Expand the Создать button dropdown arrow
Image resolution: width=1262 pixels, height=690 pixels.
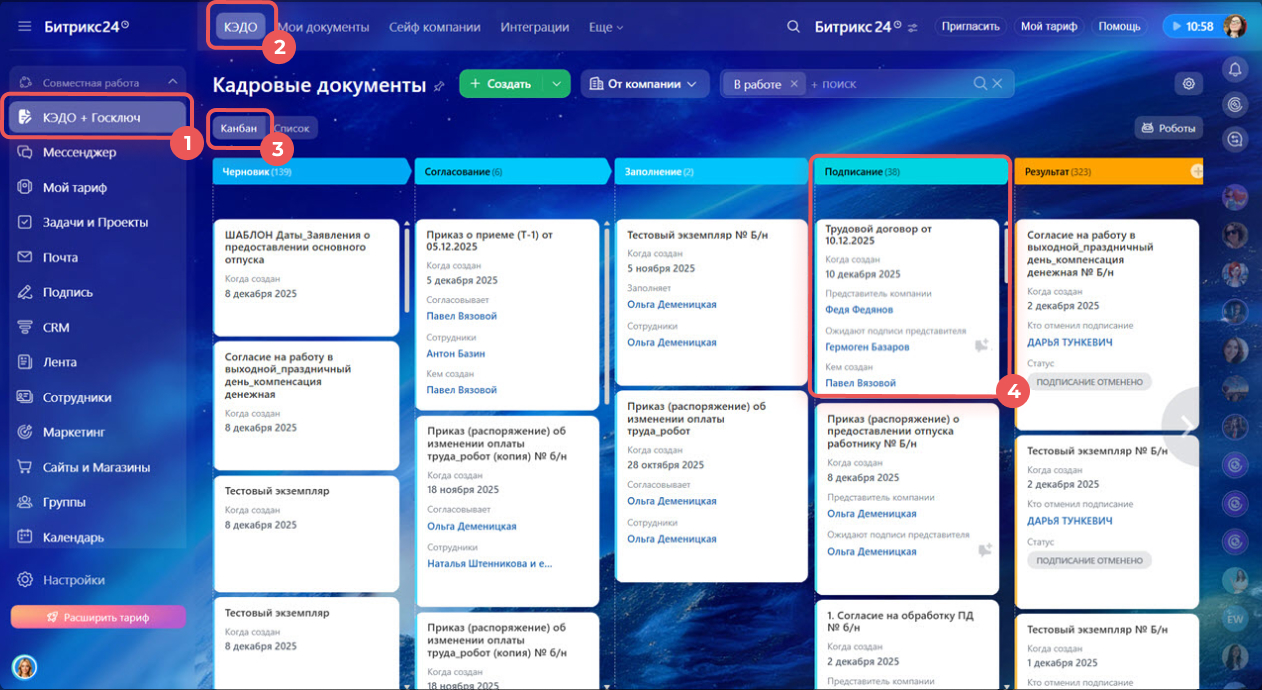(x=556, y=84)
